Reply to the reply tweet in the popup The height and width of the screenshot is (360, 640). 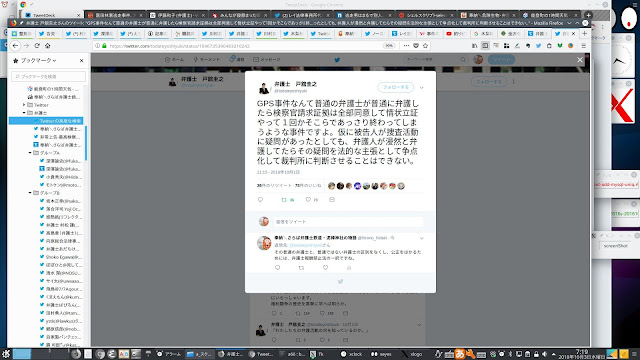coord(278,268)
